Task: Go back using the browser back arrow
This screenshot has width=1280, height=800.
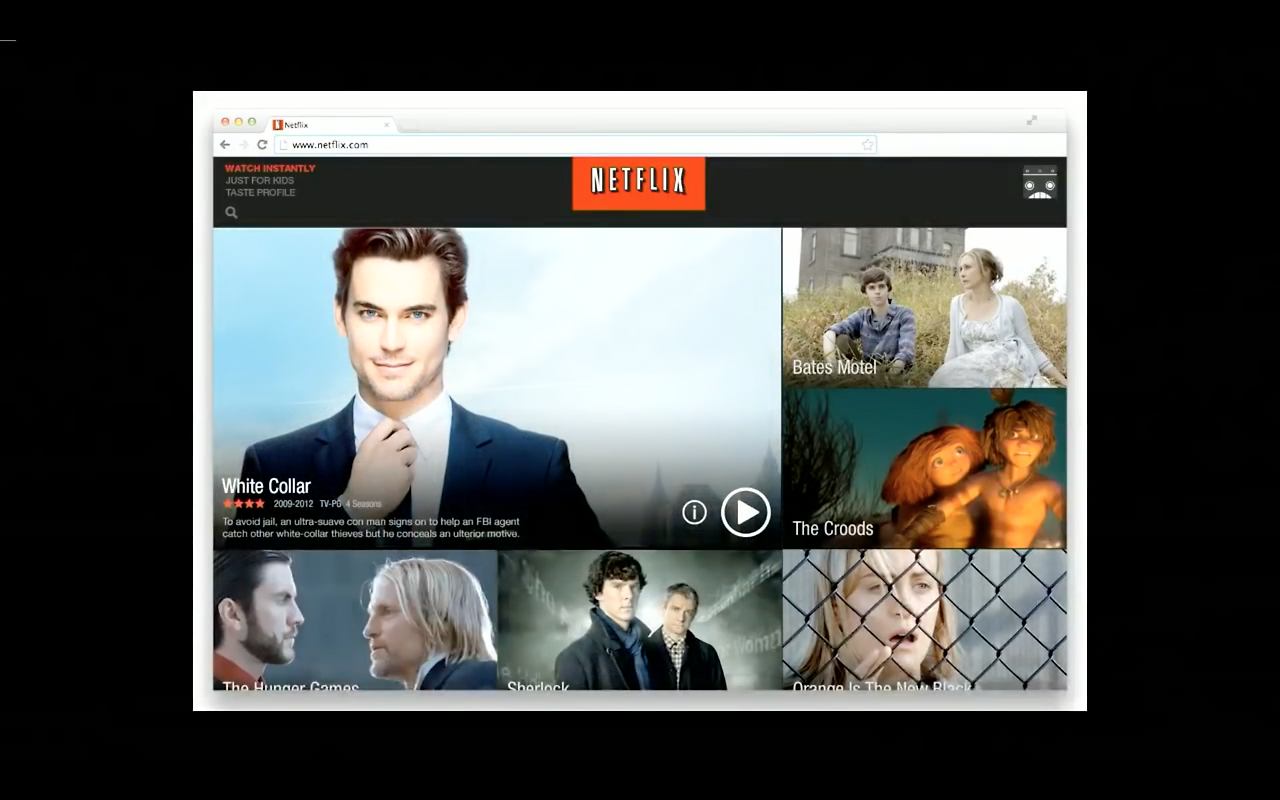Action: (x=225, y=145)
